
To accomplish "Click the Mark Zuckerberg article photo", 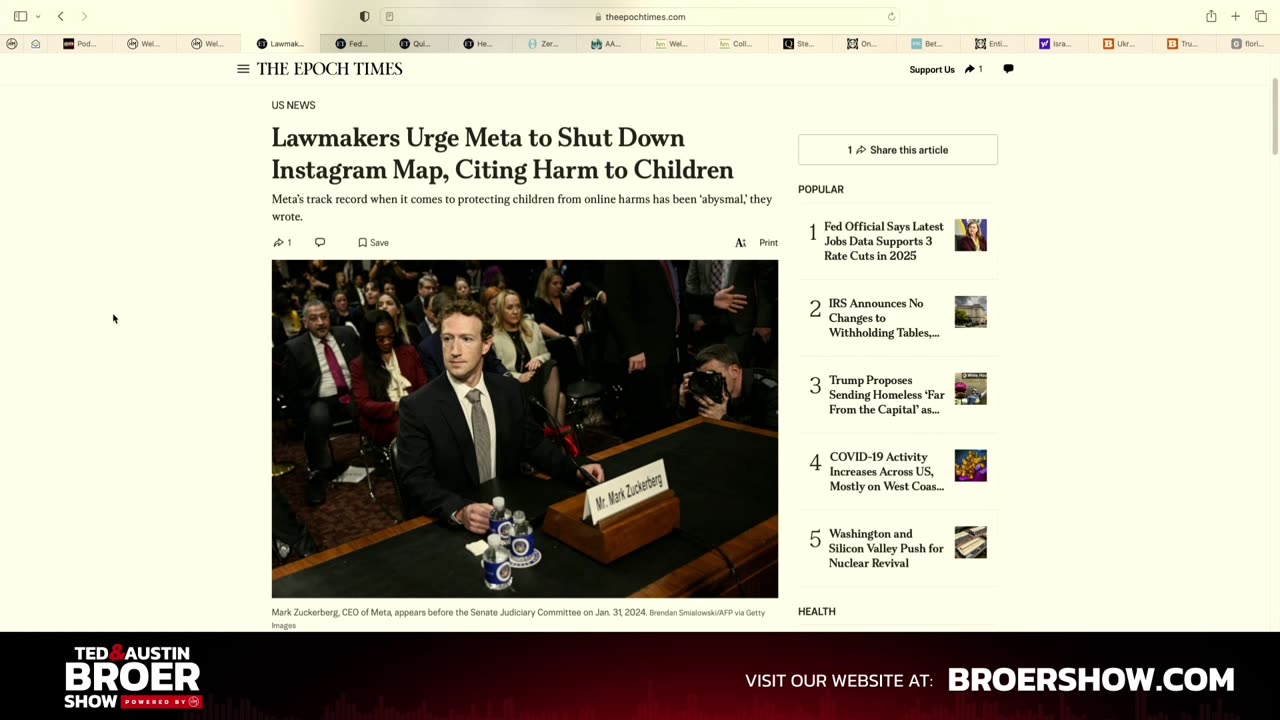I will 524,429.
